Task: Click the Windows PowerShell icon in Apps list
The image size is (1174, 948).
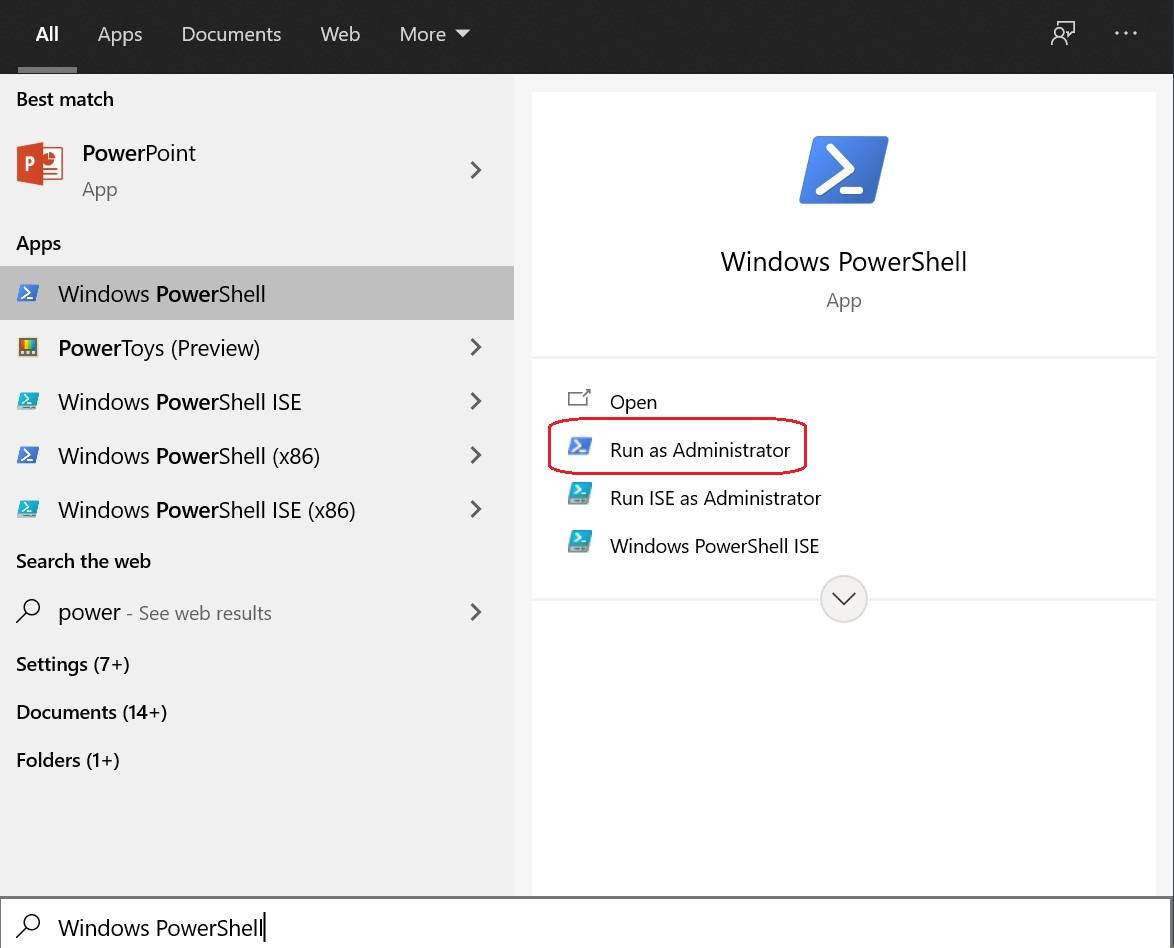Action: pos(28,293)
